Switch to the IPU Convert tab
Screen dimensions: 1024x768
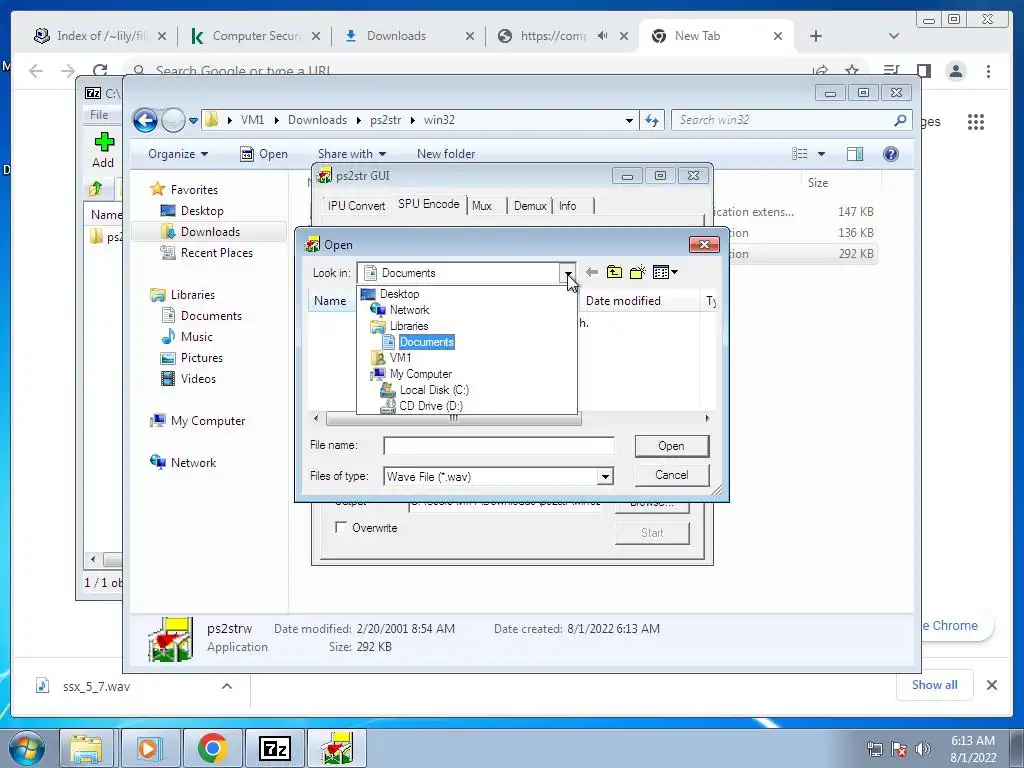click(357, 206)
